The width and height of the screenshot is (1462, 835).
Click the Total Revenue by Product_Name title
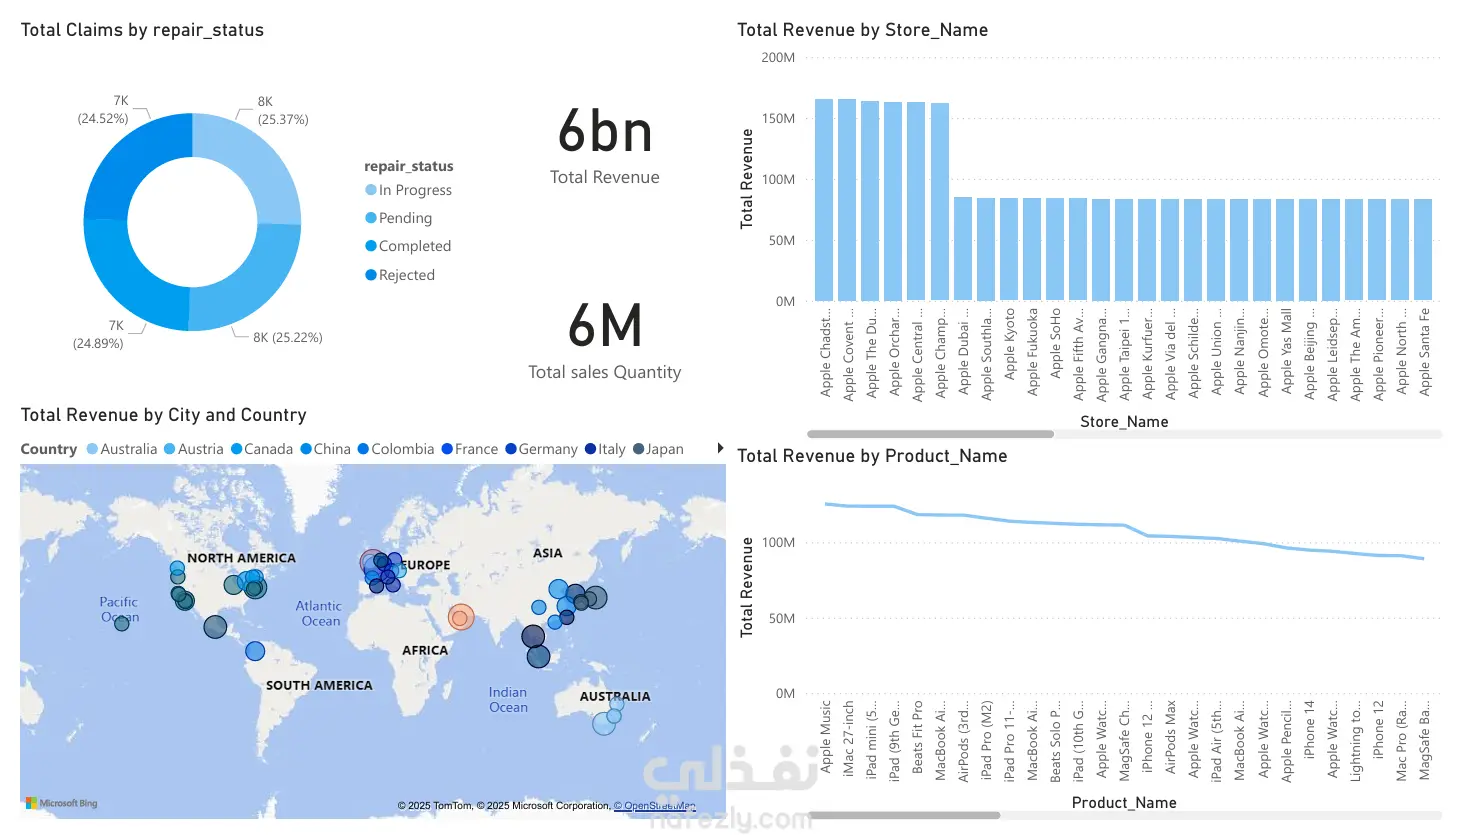(x=872, y=456)
